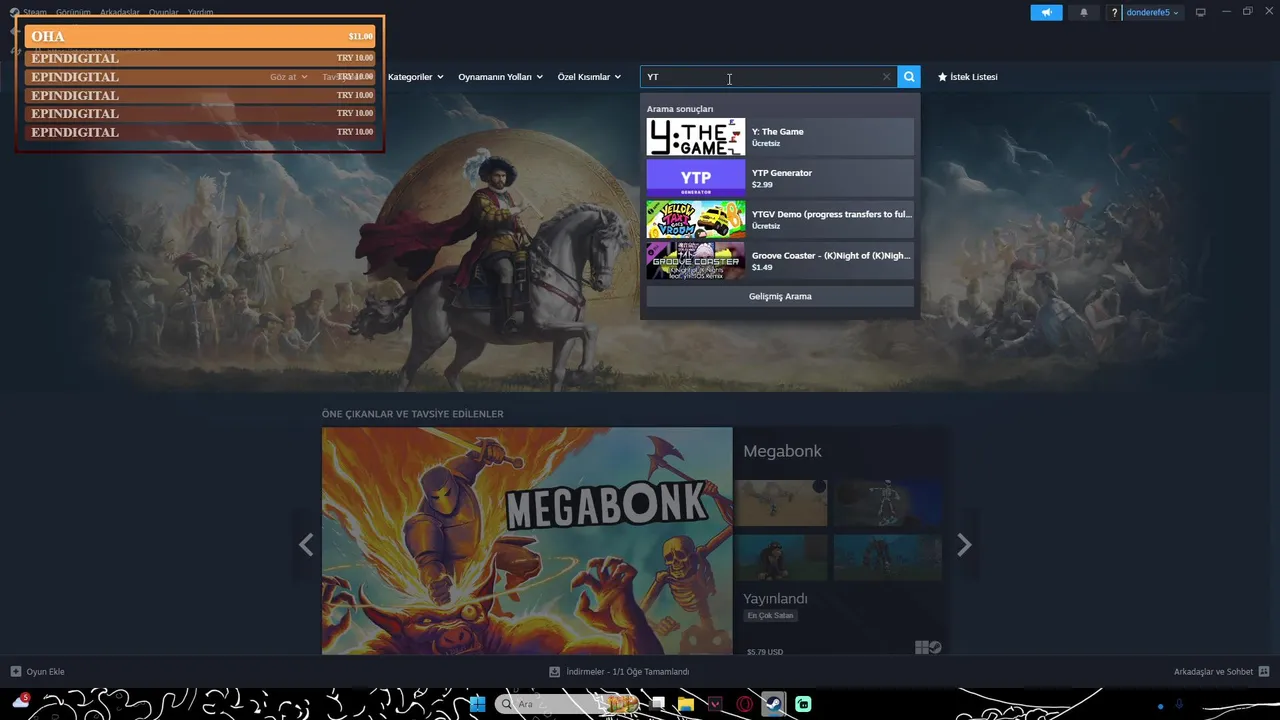Open the Oyunlar menu
The width and height of the screenshot is (1280, 720).
pyautogui.click(x=163, y=13)
